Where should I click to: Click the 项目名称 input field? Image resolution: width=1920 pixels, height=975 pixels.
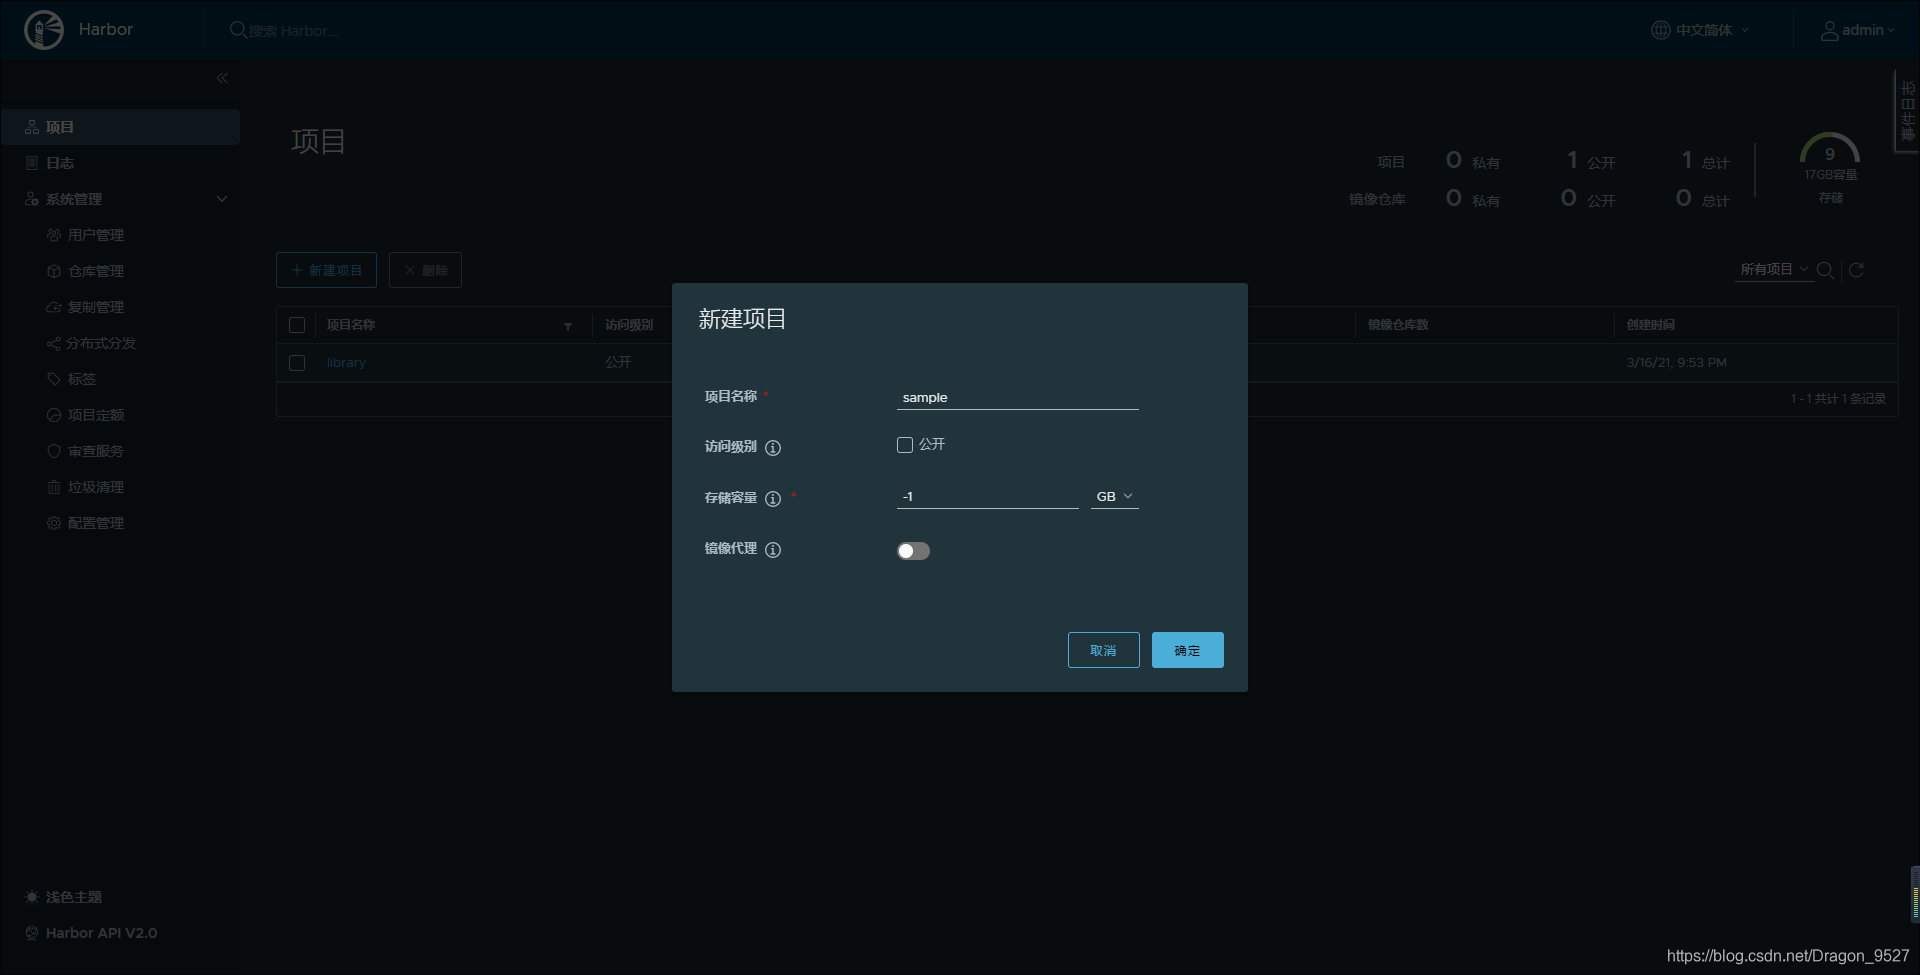[1017, 397]
